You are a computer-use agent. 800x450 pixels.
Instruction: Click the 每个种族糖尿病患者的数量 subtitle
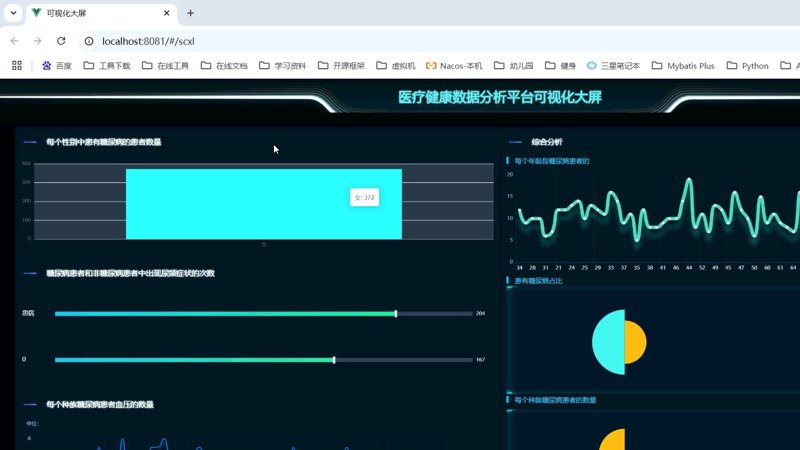click(555, 400)
